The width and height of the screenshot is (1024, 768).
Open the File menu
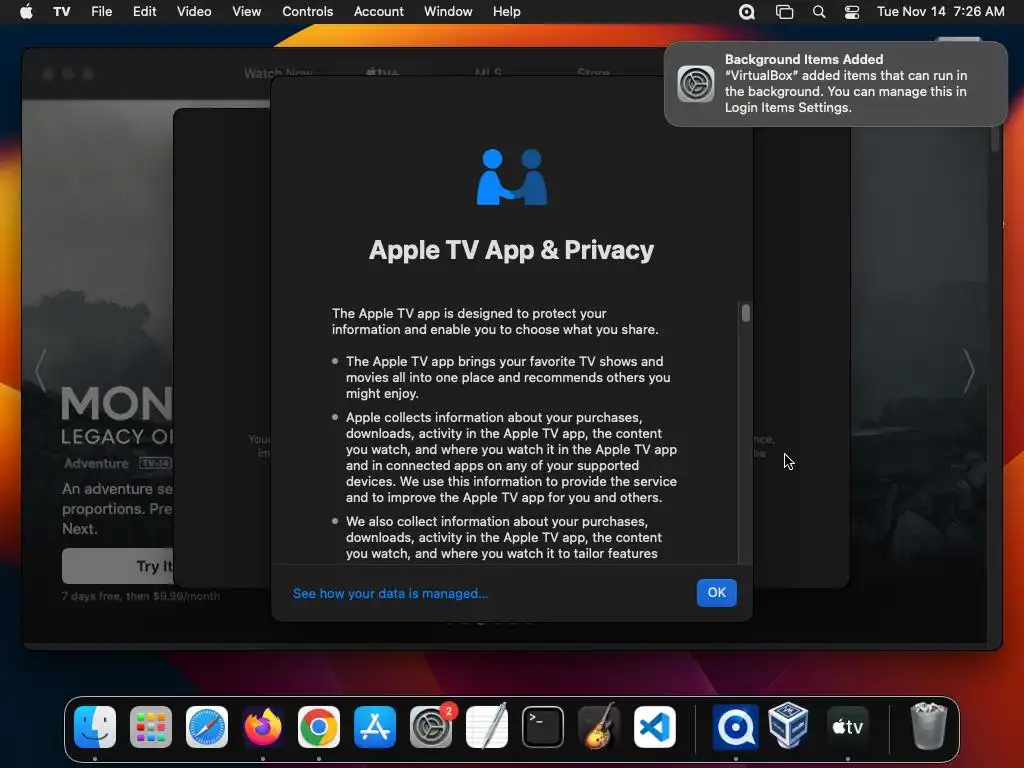pyautogui.click(x=101, y=11)
